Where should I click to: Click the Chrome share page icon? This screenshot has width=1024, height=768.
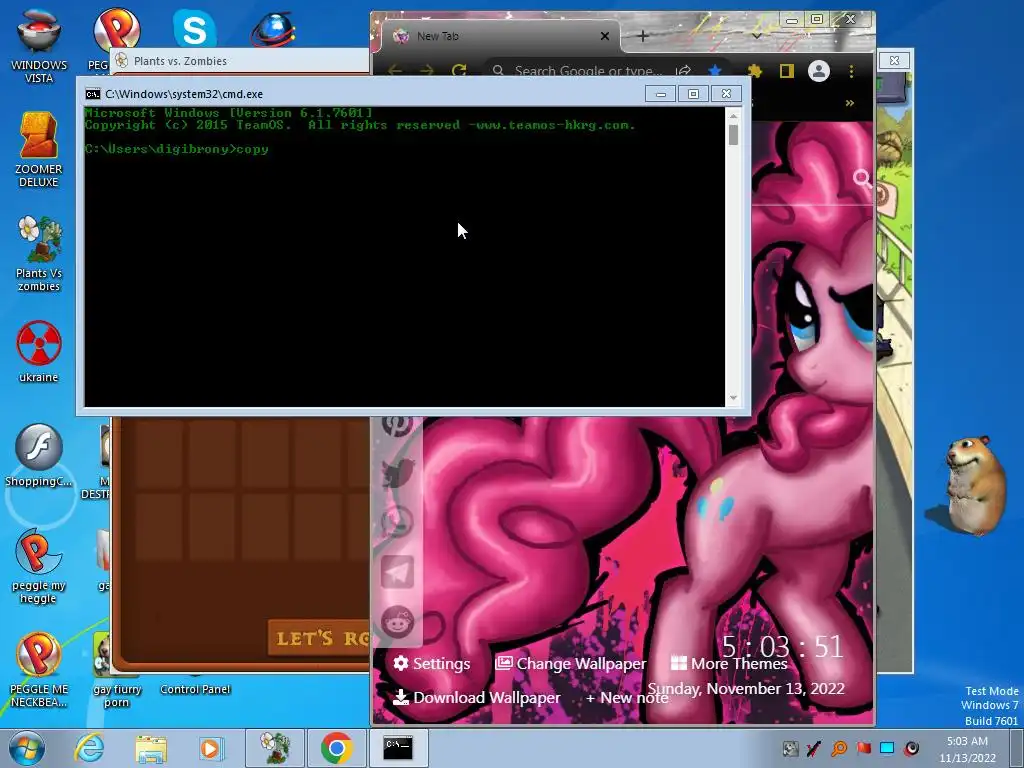(x=684, y=71)
